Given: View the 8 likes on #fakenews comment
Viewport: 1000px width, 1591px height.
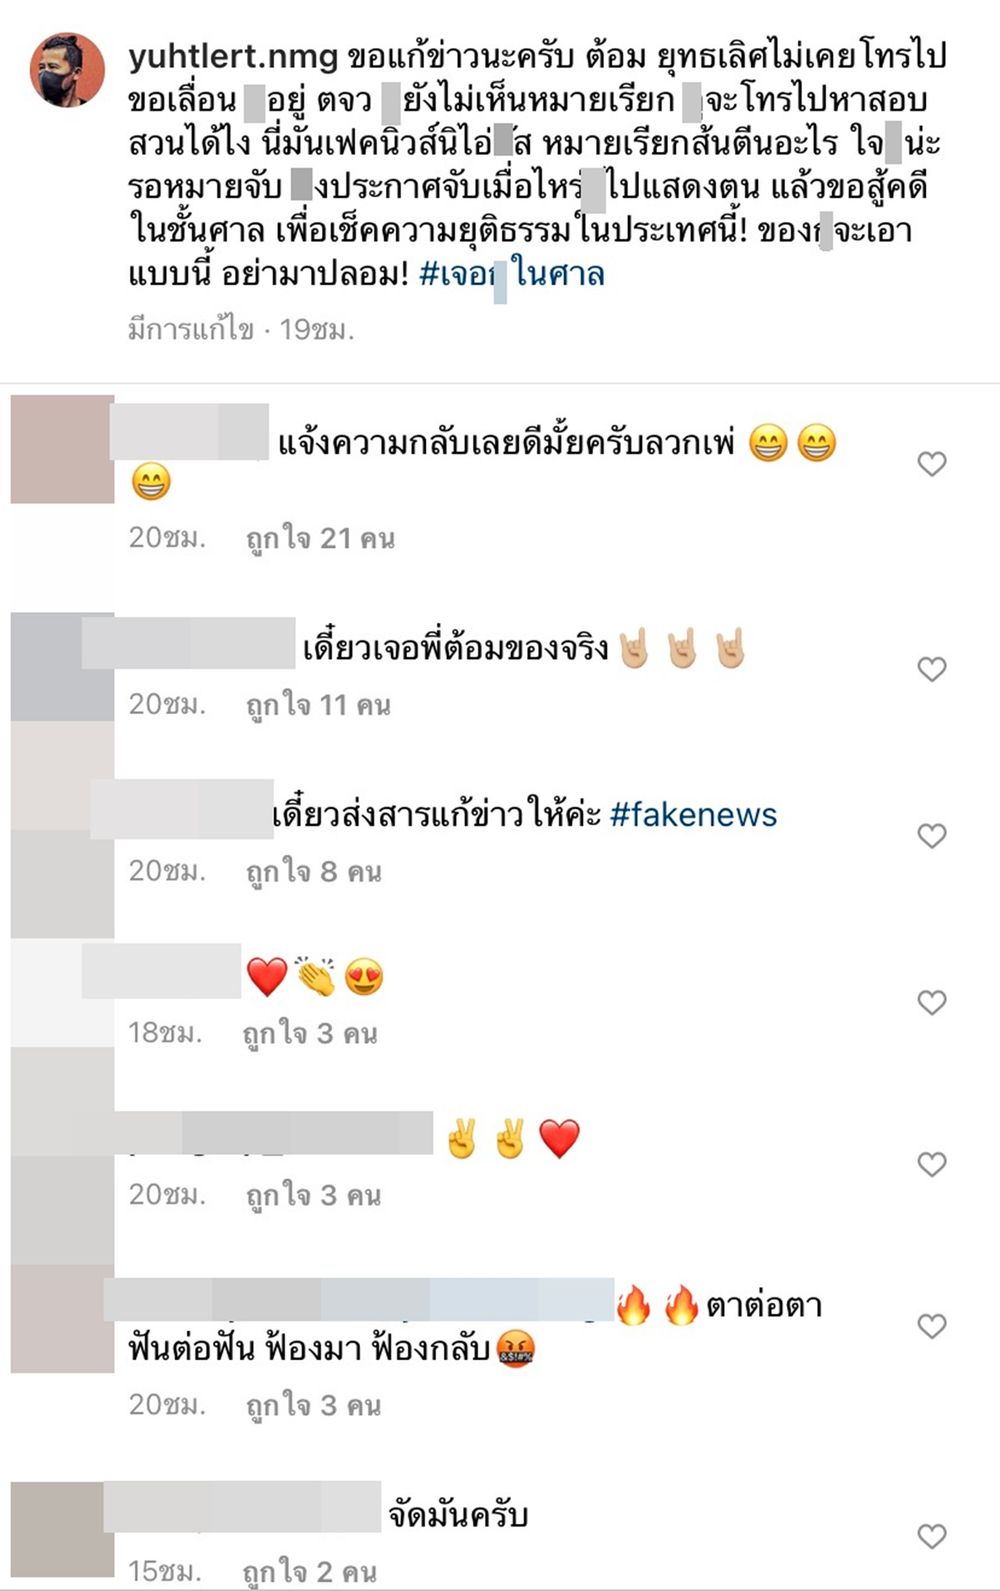Looking at the screenshot, I should point(314,872).
